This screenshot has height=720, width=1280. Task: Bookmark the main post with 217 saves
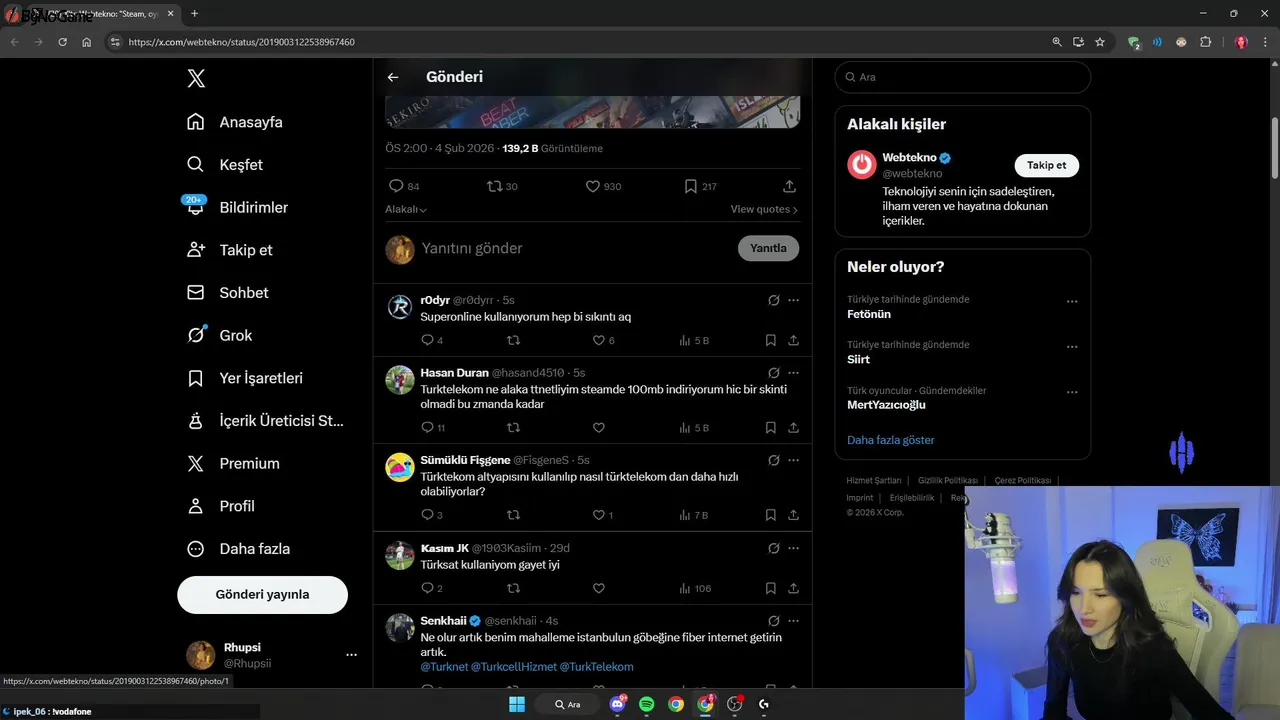[690, 186]
